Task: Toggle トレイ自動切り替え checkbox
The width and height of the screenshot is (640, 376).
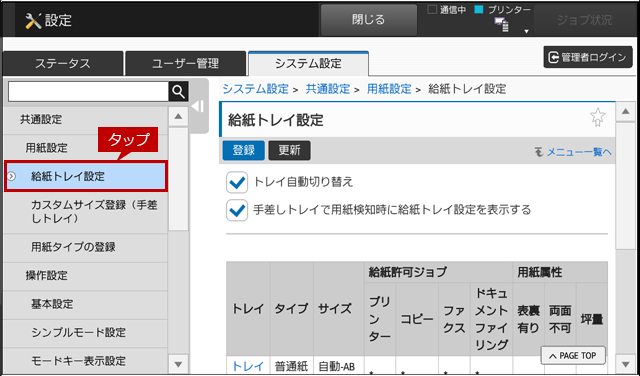Action: 237,182
